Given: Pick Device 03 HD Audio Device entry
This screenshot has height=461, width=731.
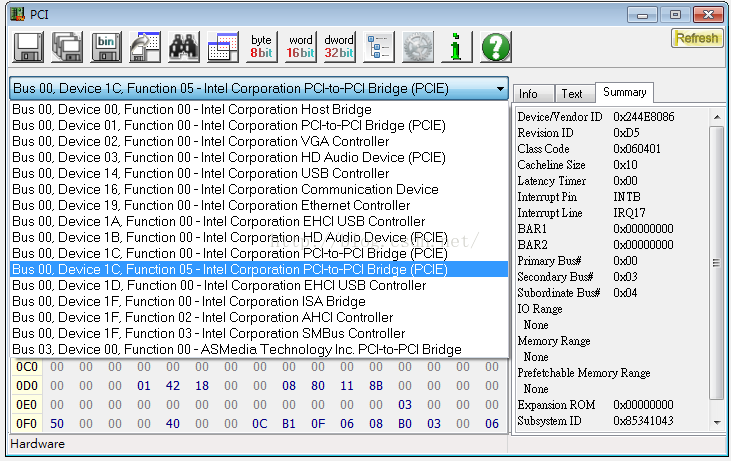Looking at the screenshot, I should point(259,158).
